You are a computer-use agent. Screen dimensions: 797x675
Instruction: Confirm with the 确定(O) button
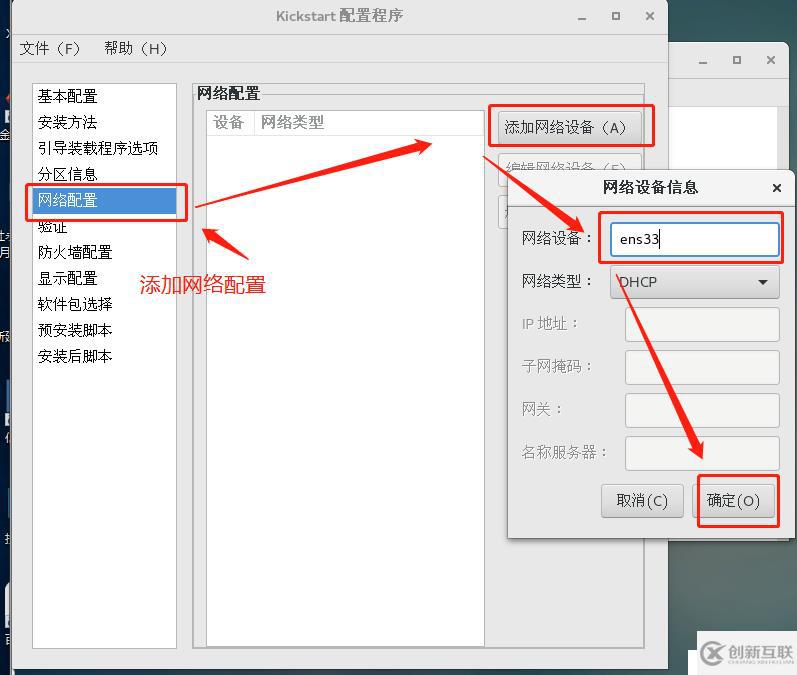pyautogui.click(x=733, y=501)
